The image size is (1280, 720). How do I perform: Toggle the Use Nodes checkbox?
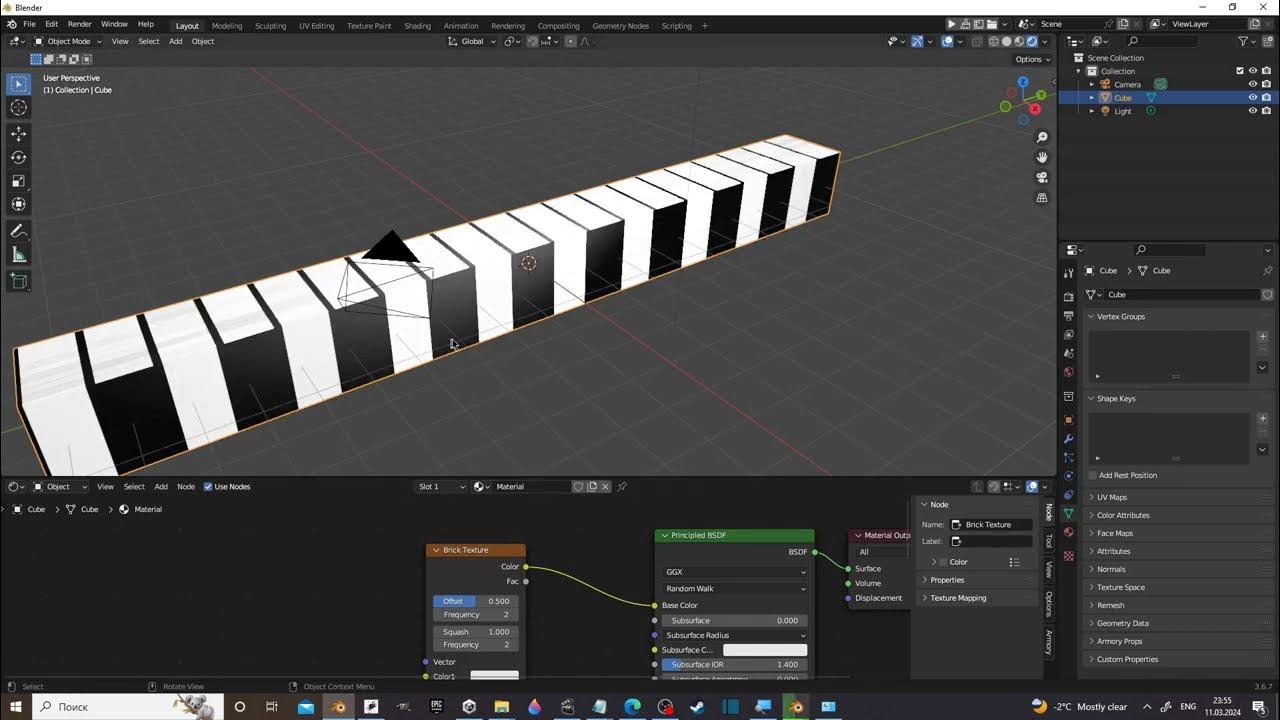point(208,487)
